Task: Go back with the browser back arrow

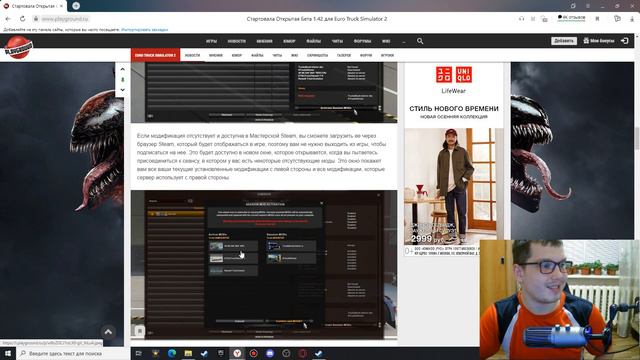Action: tap(8, 19)
